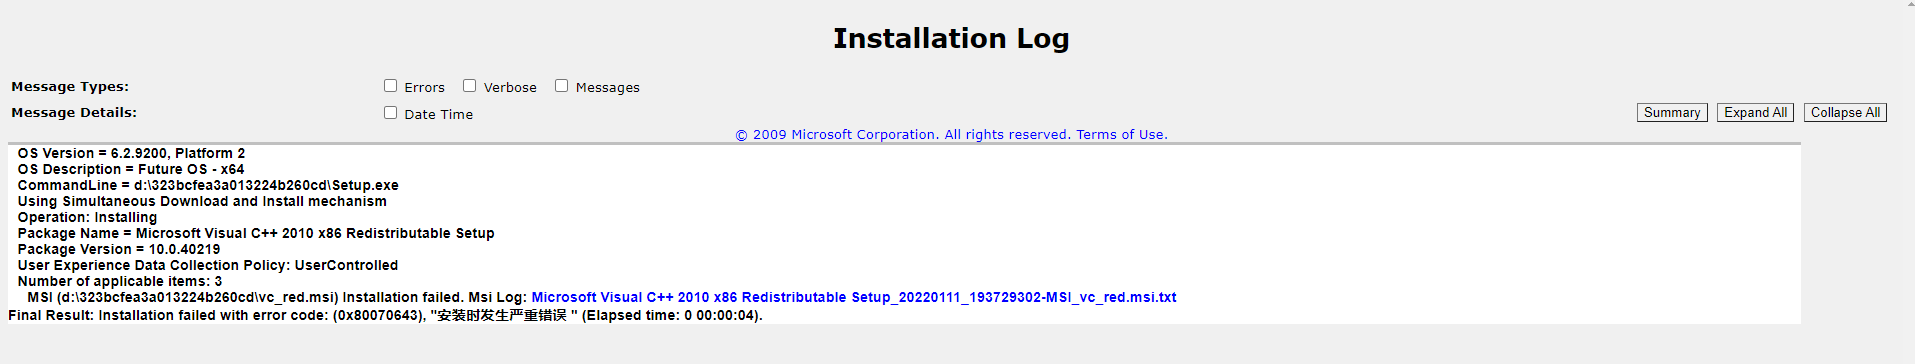Select the Operation: Installing line

point(87,217)
